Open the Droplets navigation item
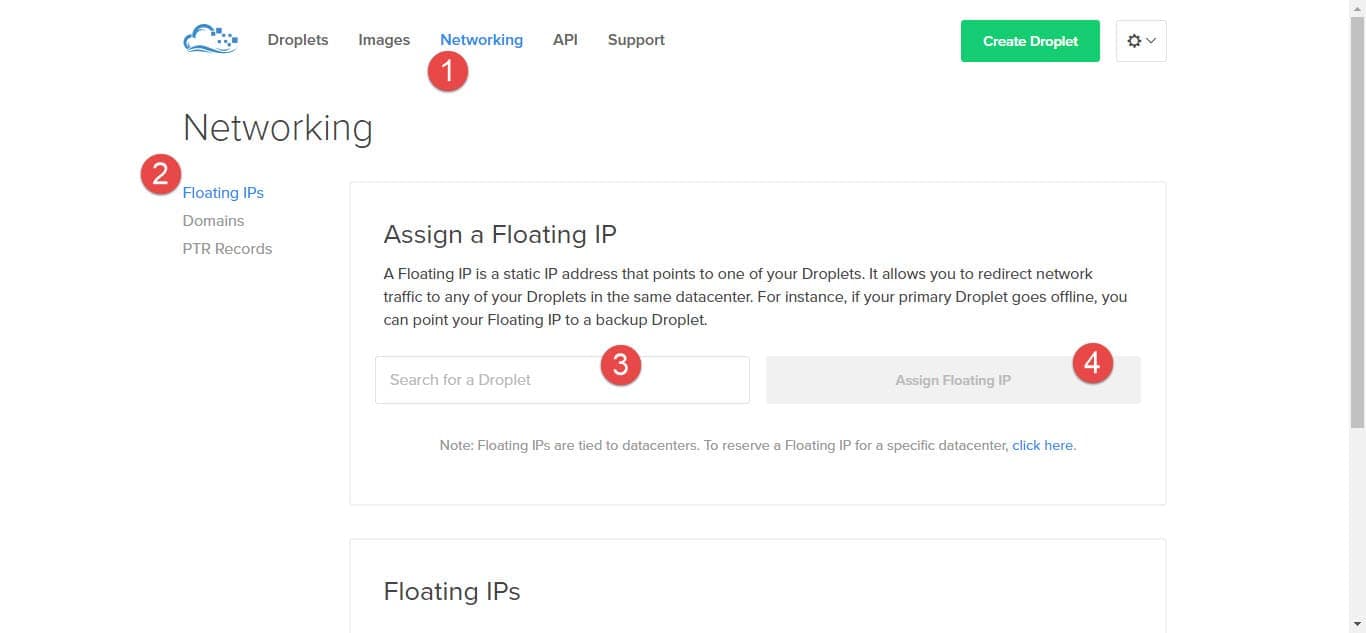 coord(298,40)
